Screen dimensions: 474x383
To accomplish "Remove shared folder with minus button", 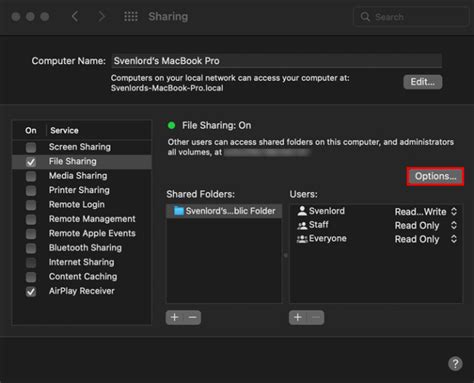I will pyautogui.click(x=192, y=317).
